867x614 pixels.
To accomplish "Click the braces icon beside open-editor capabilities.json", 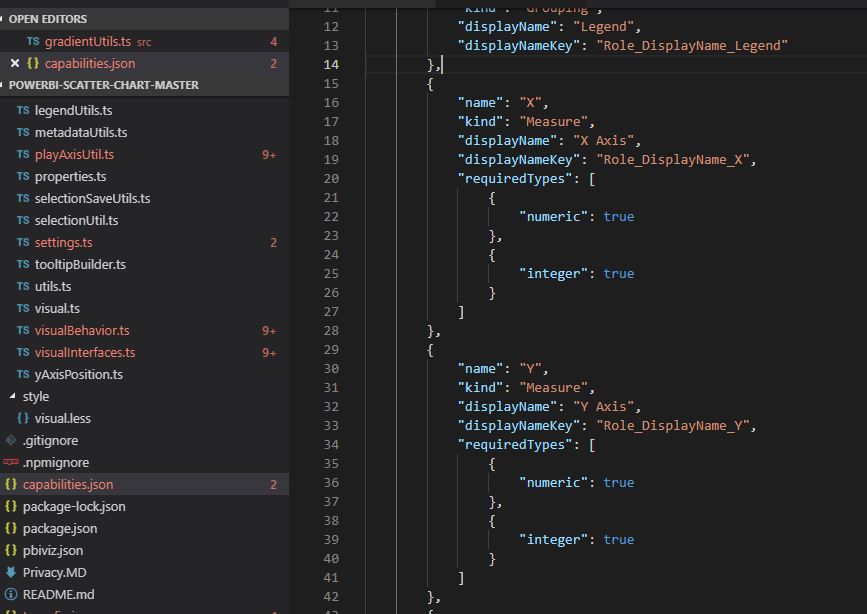I will pos(33,64).
